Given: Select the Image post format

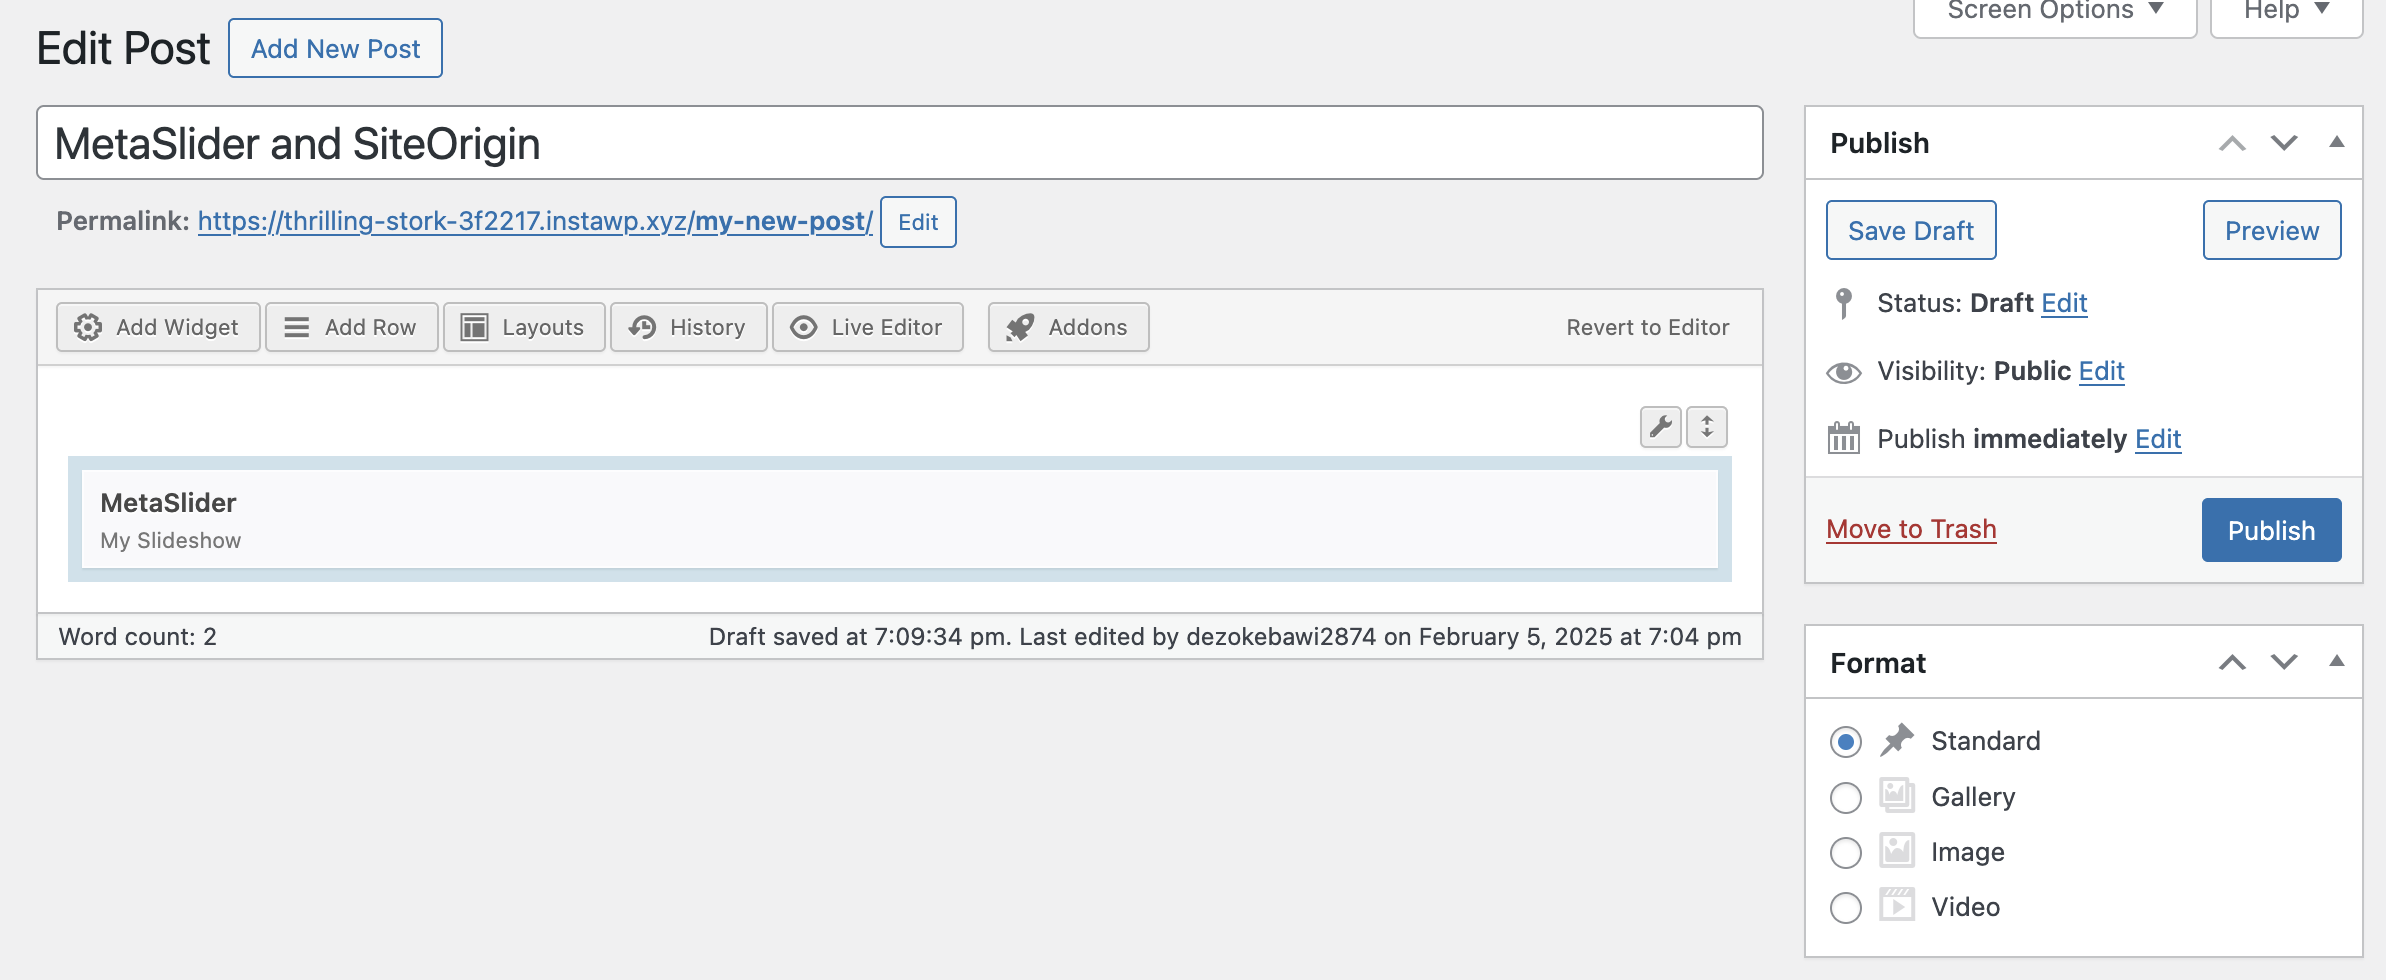Looking at the screenshot, I should coord(1845,853).
